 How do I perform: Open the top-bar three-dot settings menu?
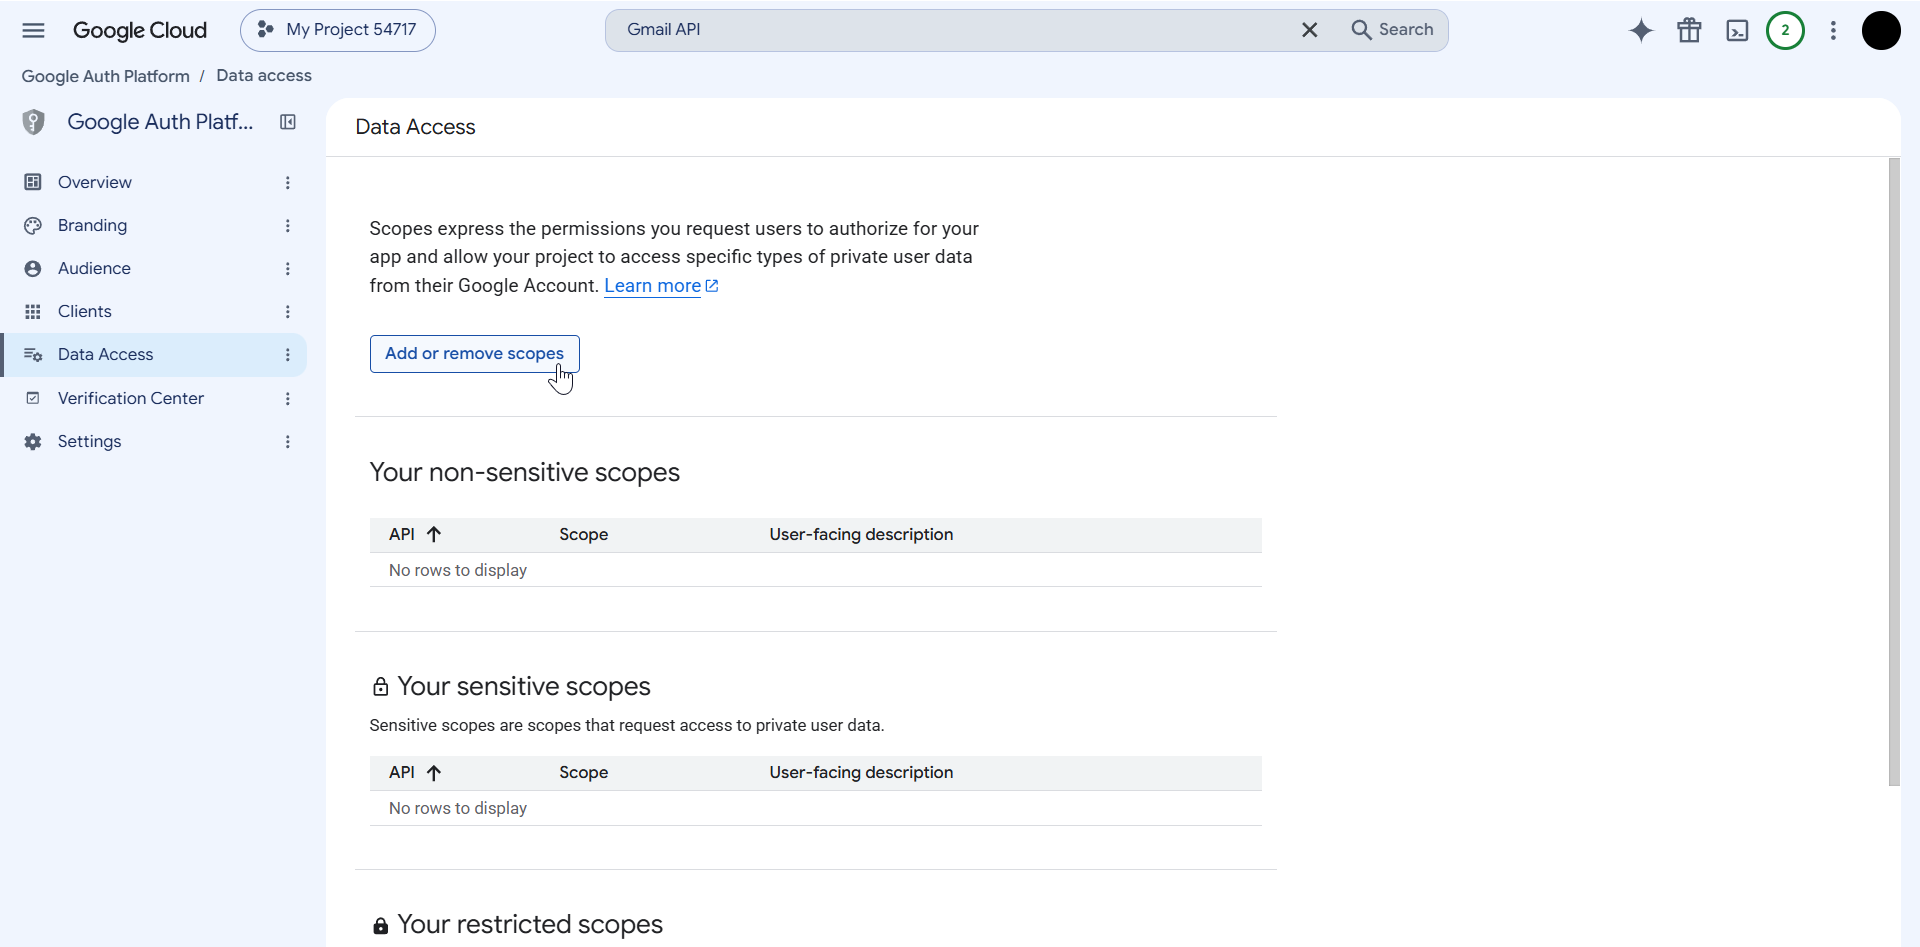pos(1833,31)
